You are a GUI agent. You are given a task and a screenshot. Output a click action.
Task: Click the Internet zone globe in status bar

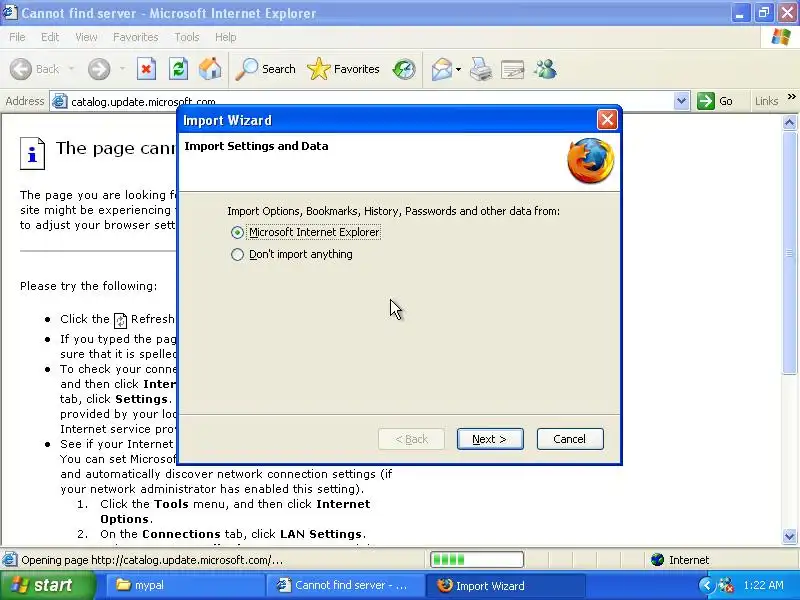click(x=657, y=560)
